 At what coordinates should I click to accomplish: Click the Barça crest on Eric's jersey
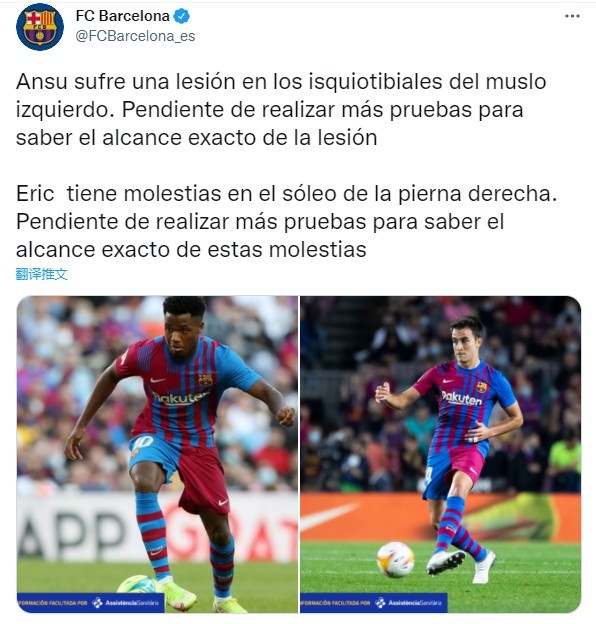tap(481, 387)
